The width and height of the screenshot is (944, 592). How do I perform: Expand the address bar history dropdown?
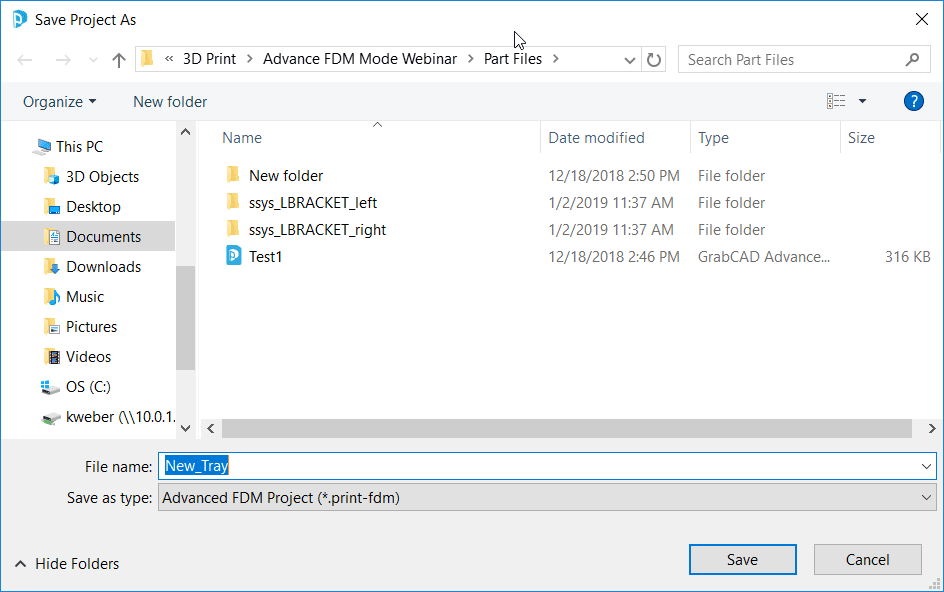629,60
